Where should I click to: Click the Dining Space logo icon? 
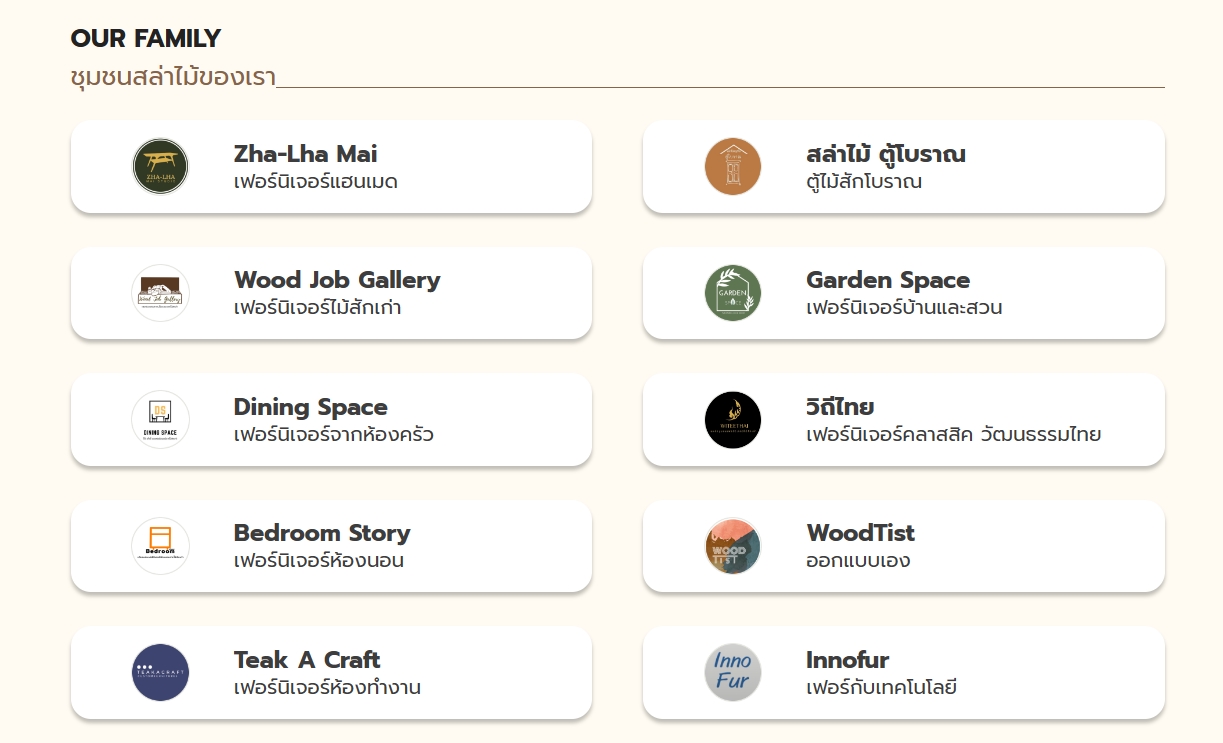(160, 419)
